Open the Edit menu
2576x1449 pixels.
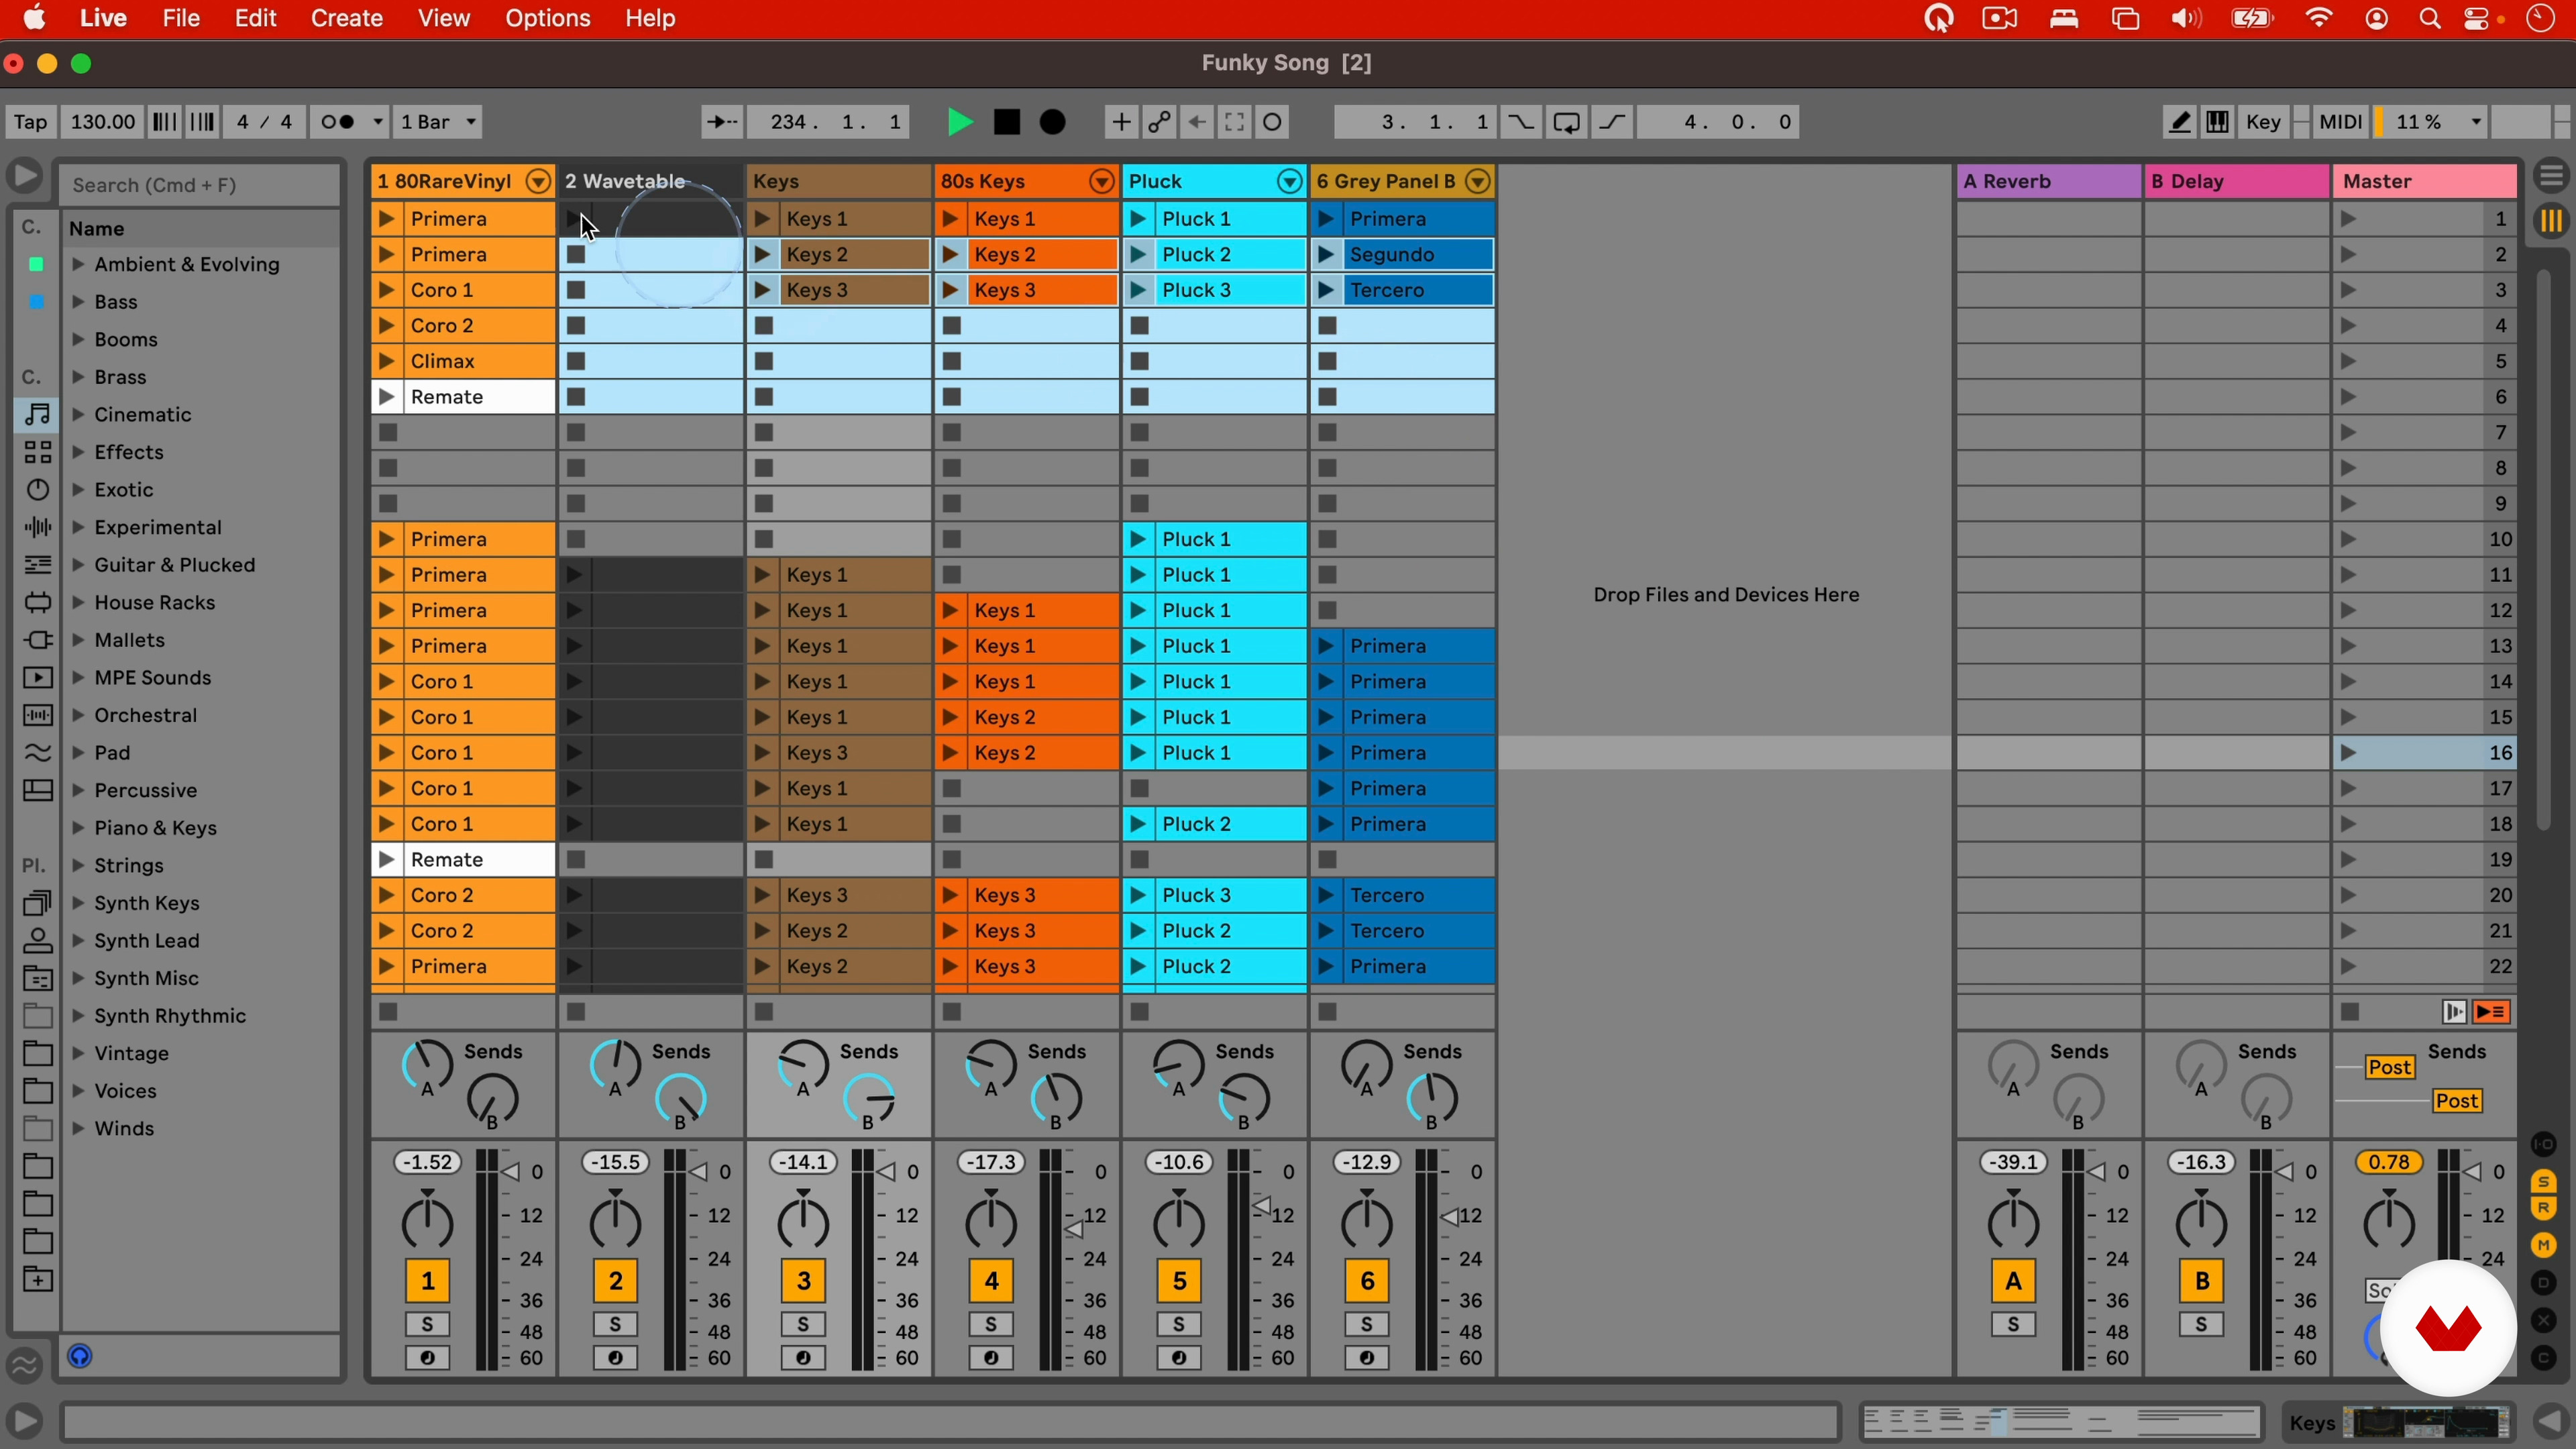click(256, 18)
